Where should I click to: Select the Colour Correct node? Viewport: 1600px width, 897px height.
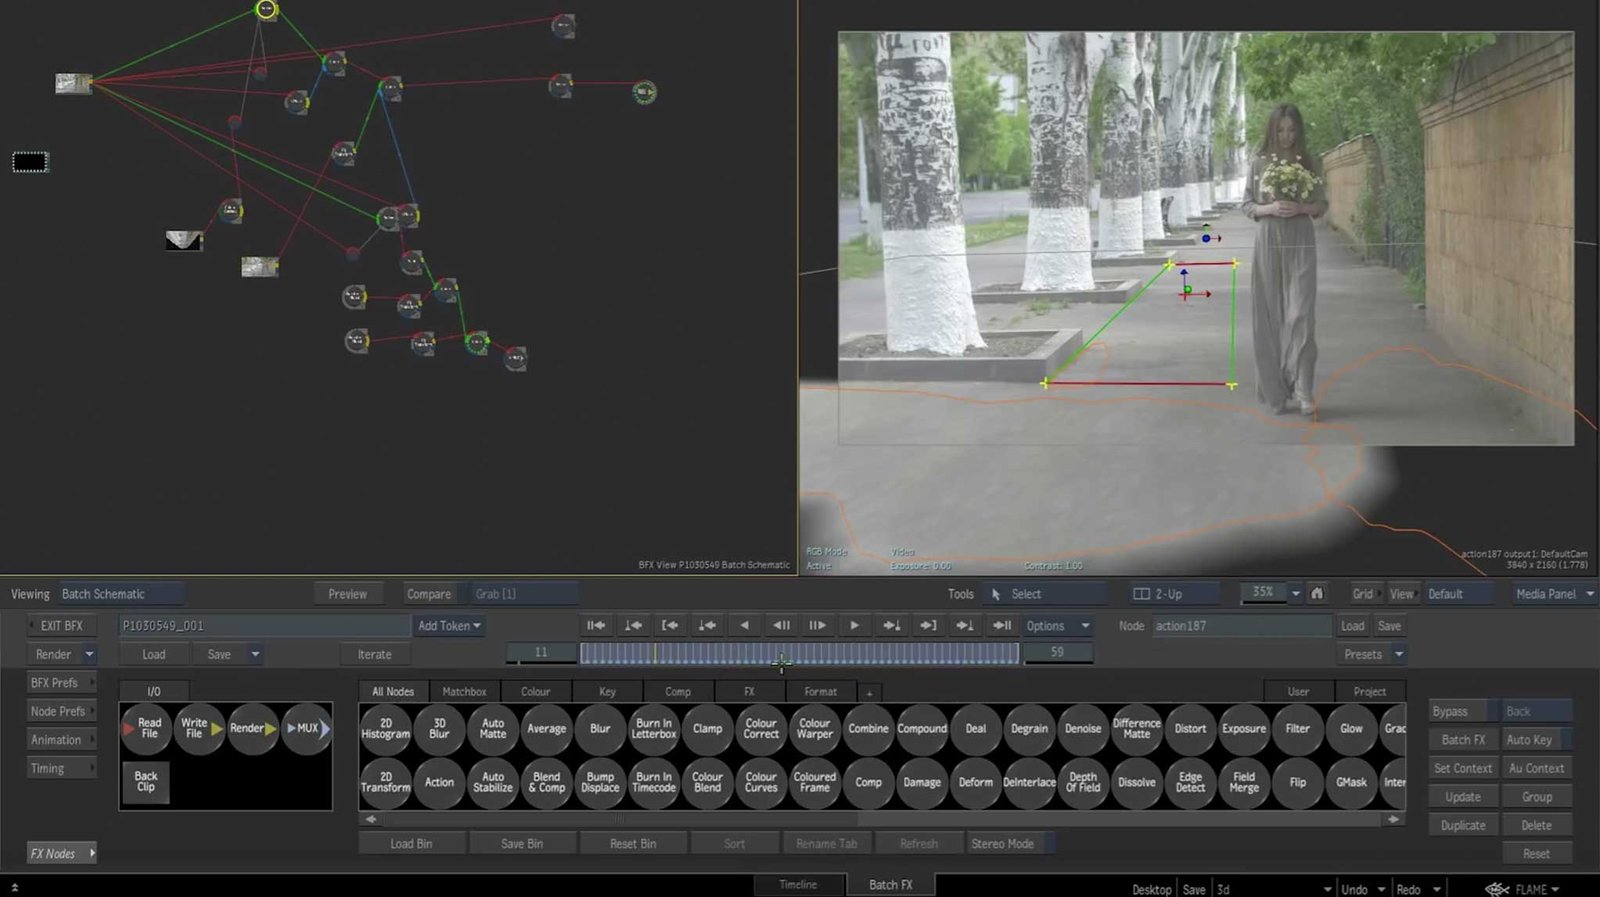760,728
